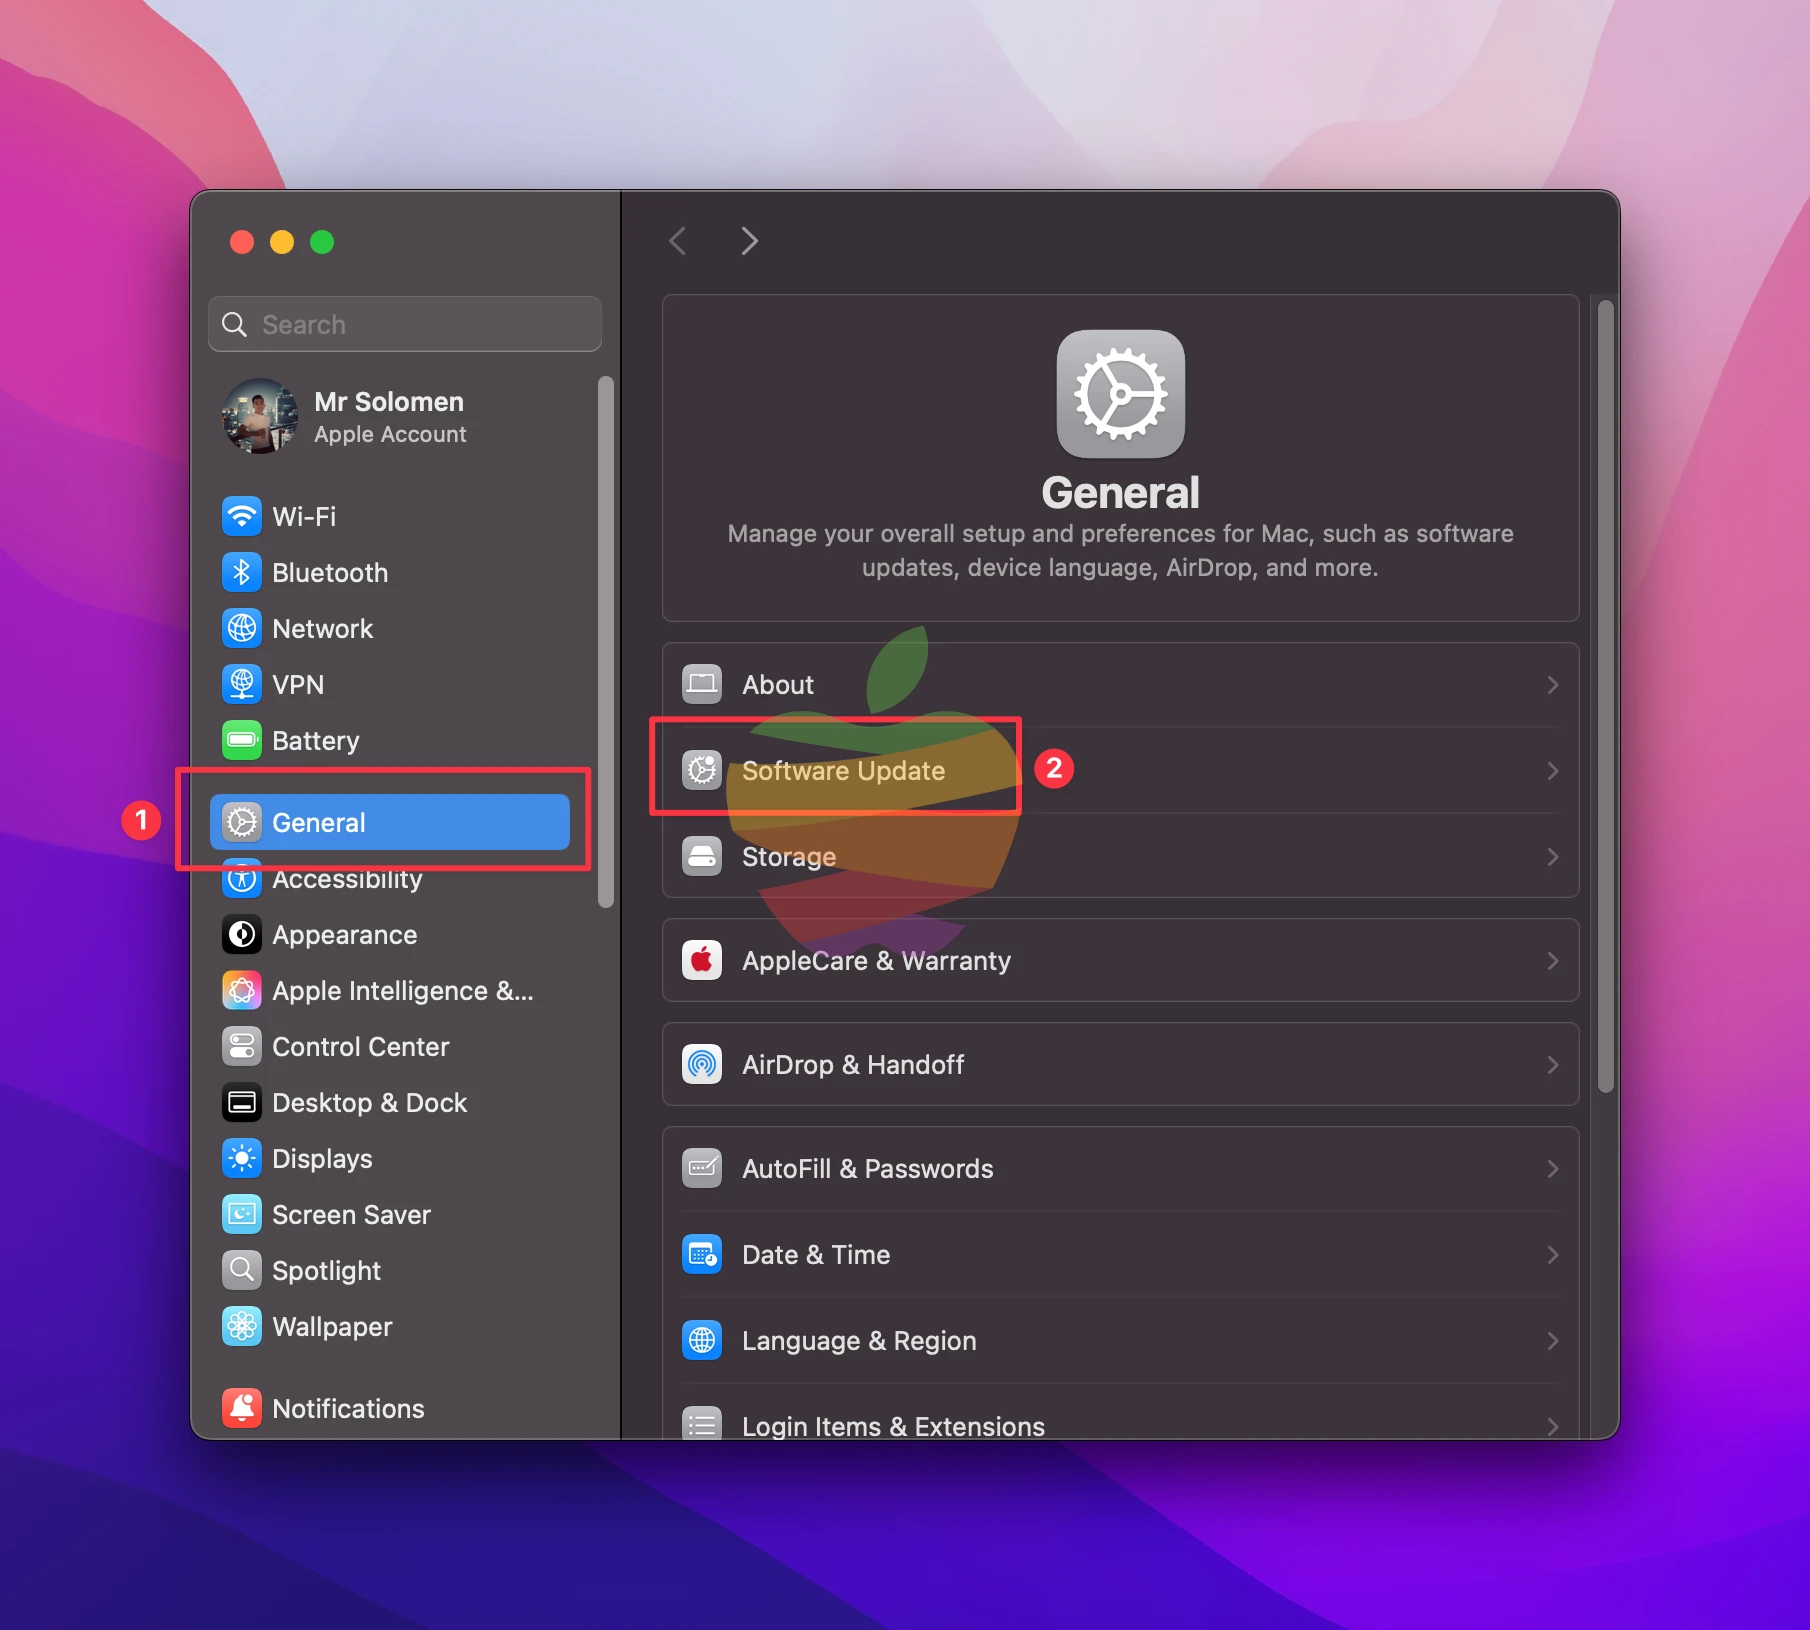Image resolution: width=1810 pixels, height=1630 pixels.
Task: Click the Control Center icon
Action: tap(242, 1047)
